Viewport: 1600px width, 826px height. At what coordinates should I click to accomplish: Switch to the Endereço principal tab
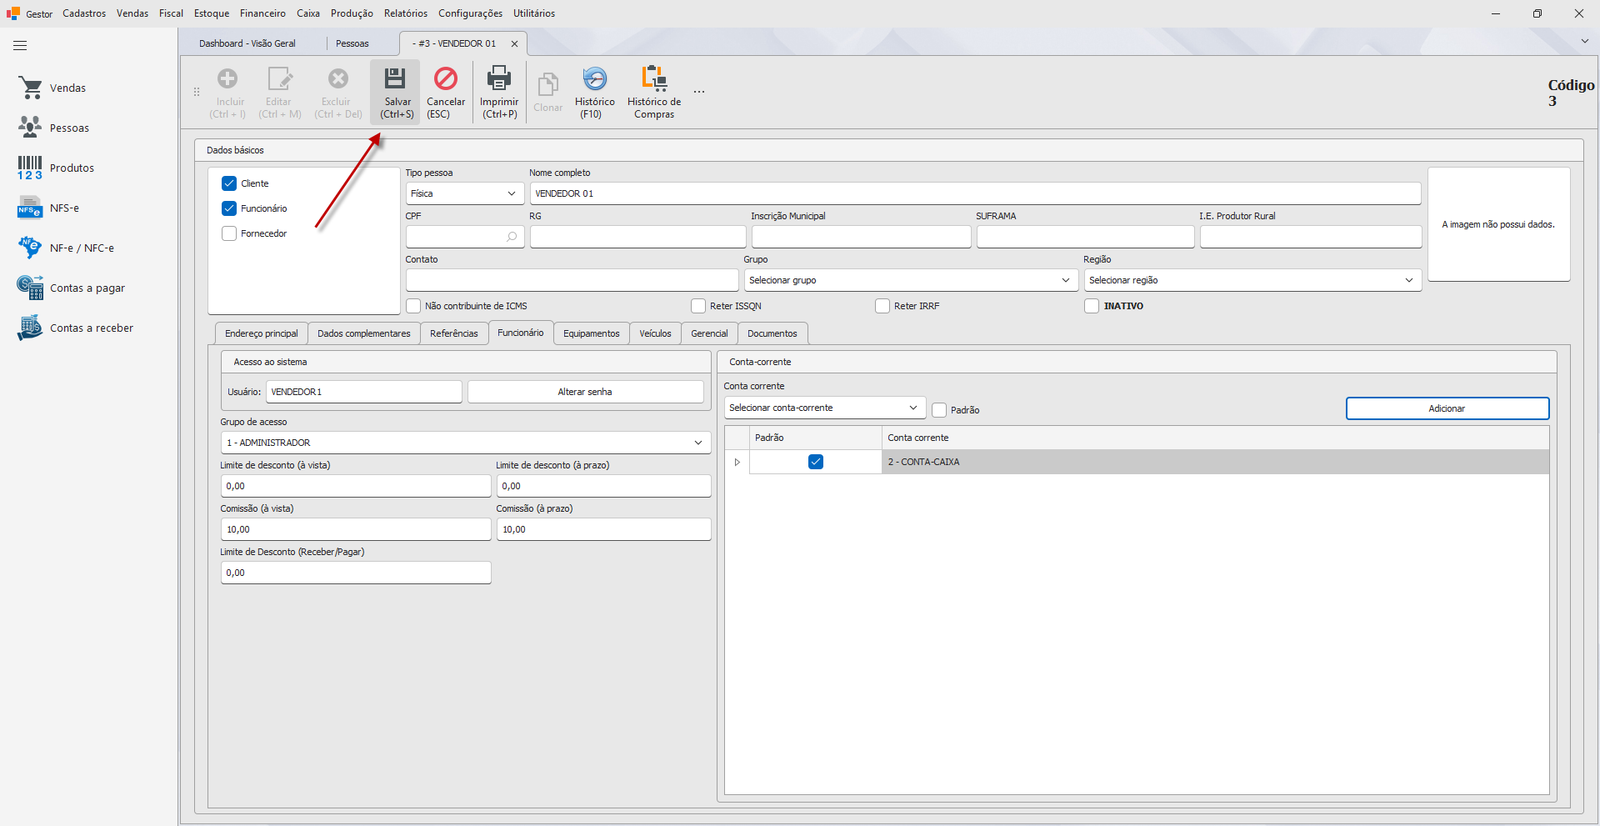[x=261, y=334]
